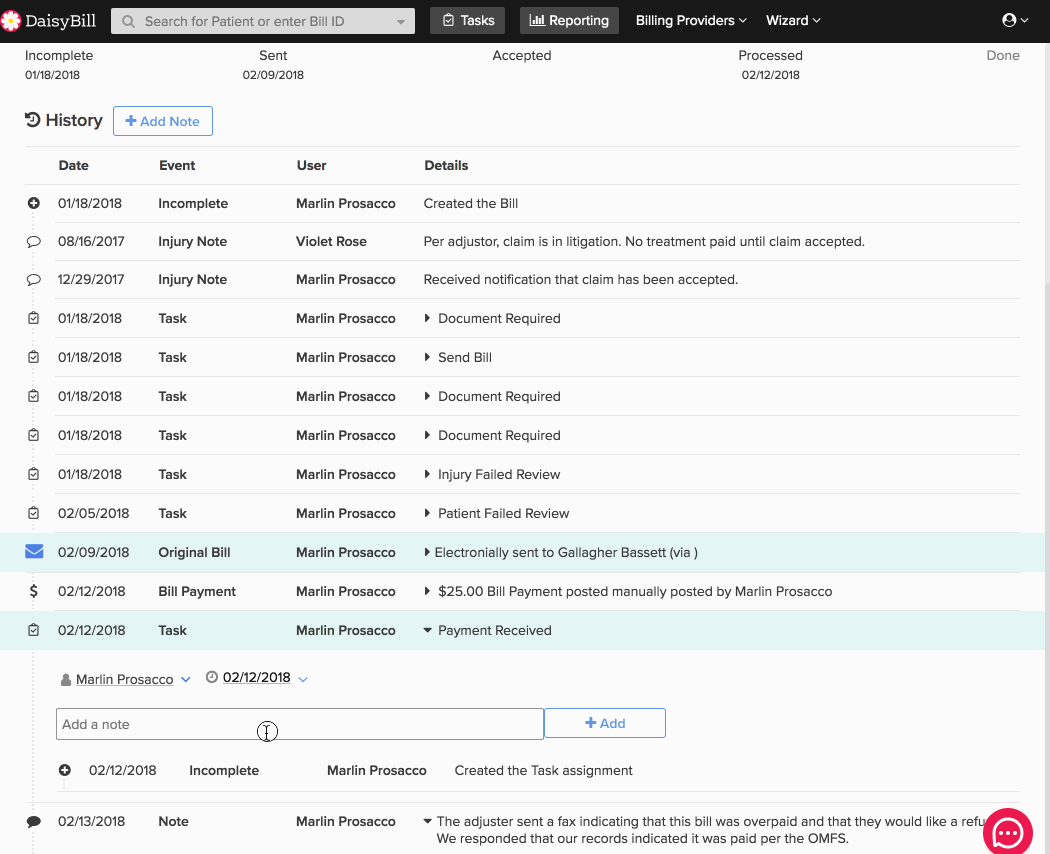Click the magnifier icon in search box

[x=128, y=21]
